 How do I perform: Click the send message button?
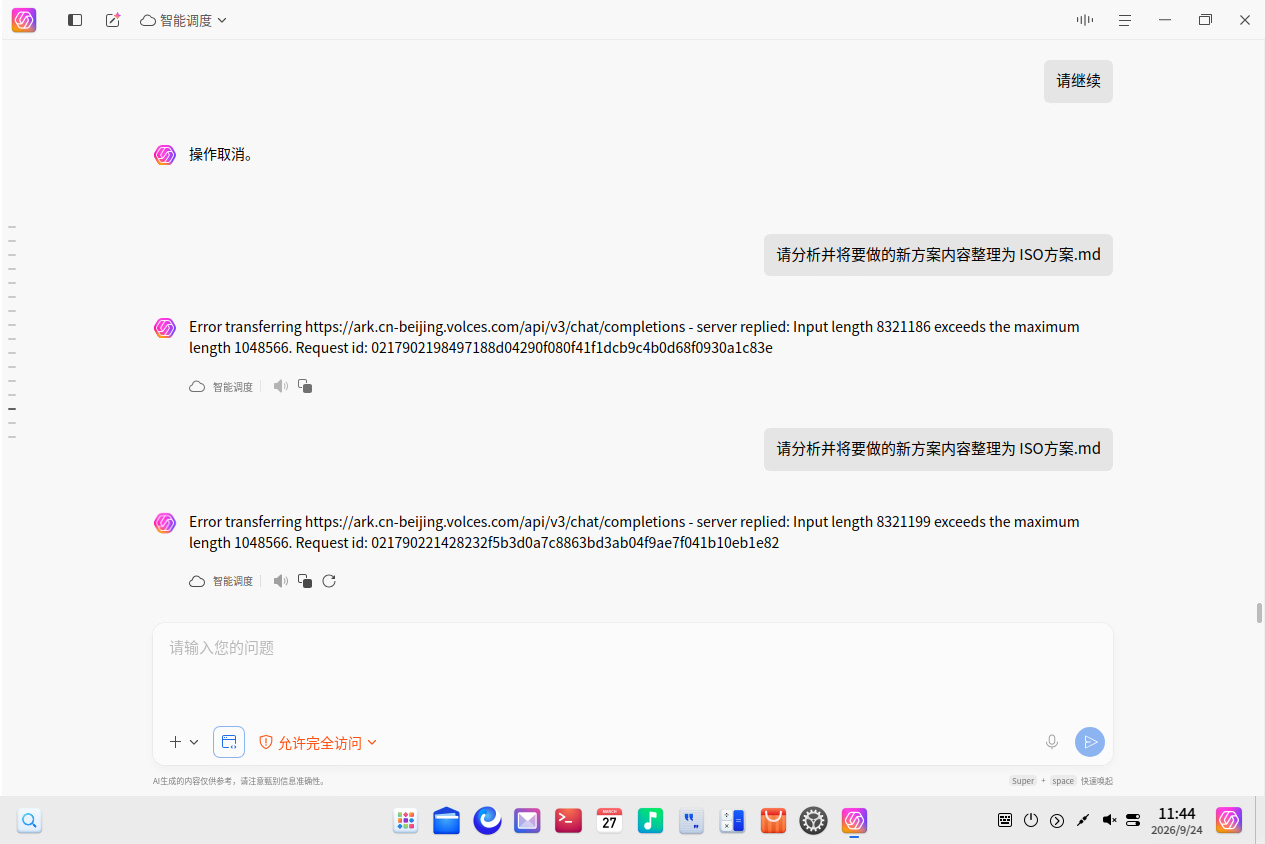1090,742
